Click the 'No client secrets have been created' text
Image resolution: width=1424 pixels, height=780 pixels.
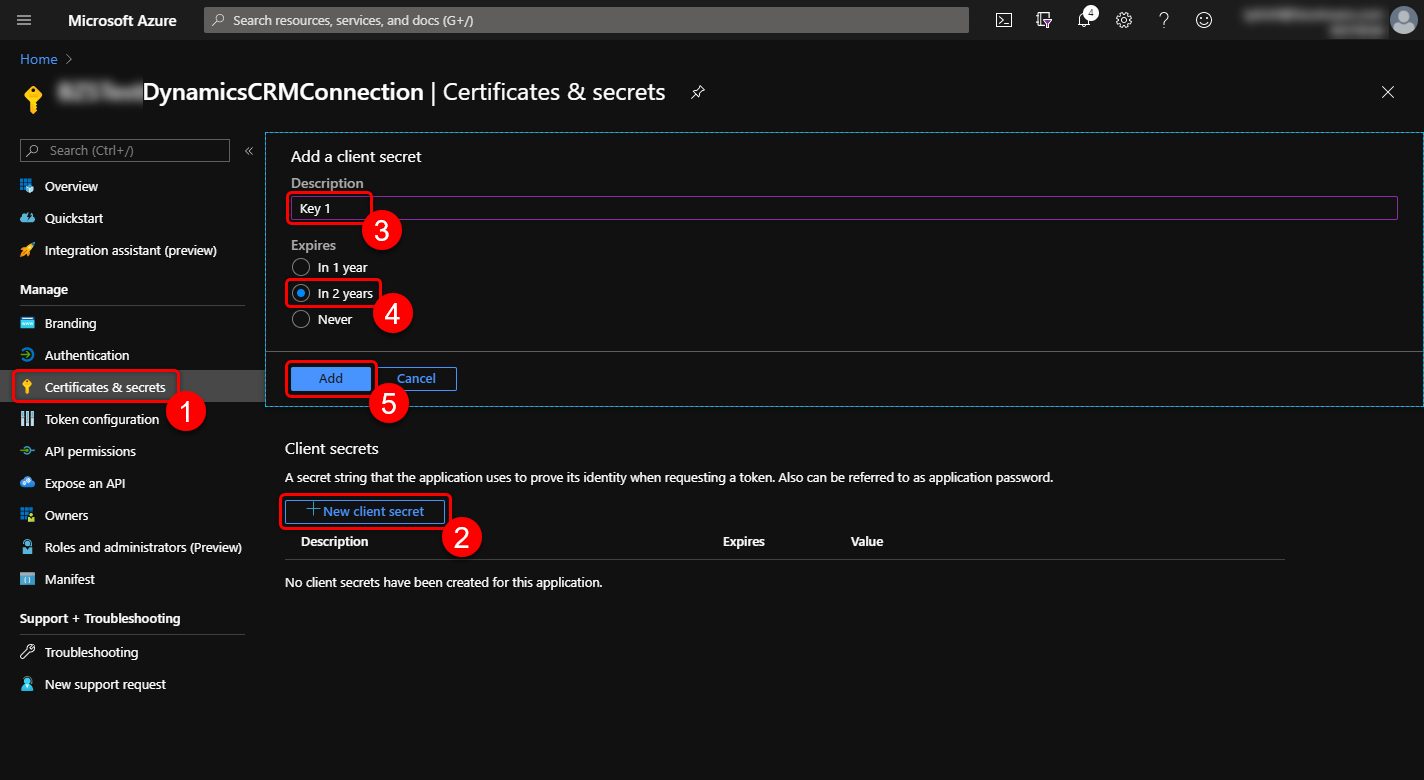click(444, 582)
